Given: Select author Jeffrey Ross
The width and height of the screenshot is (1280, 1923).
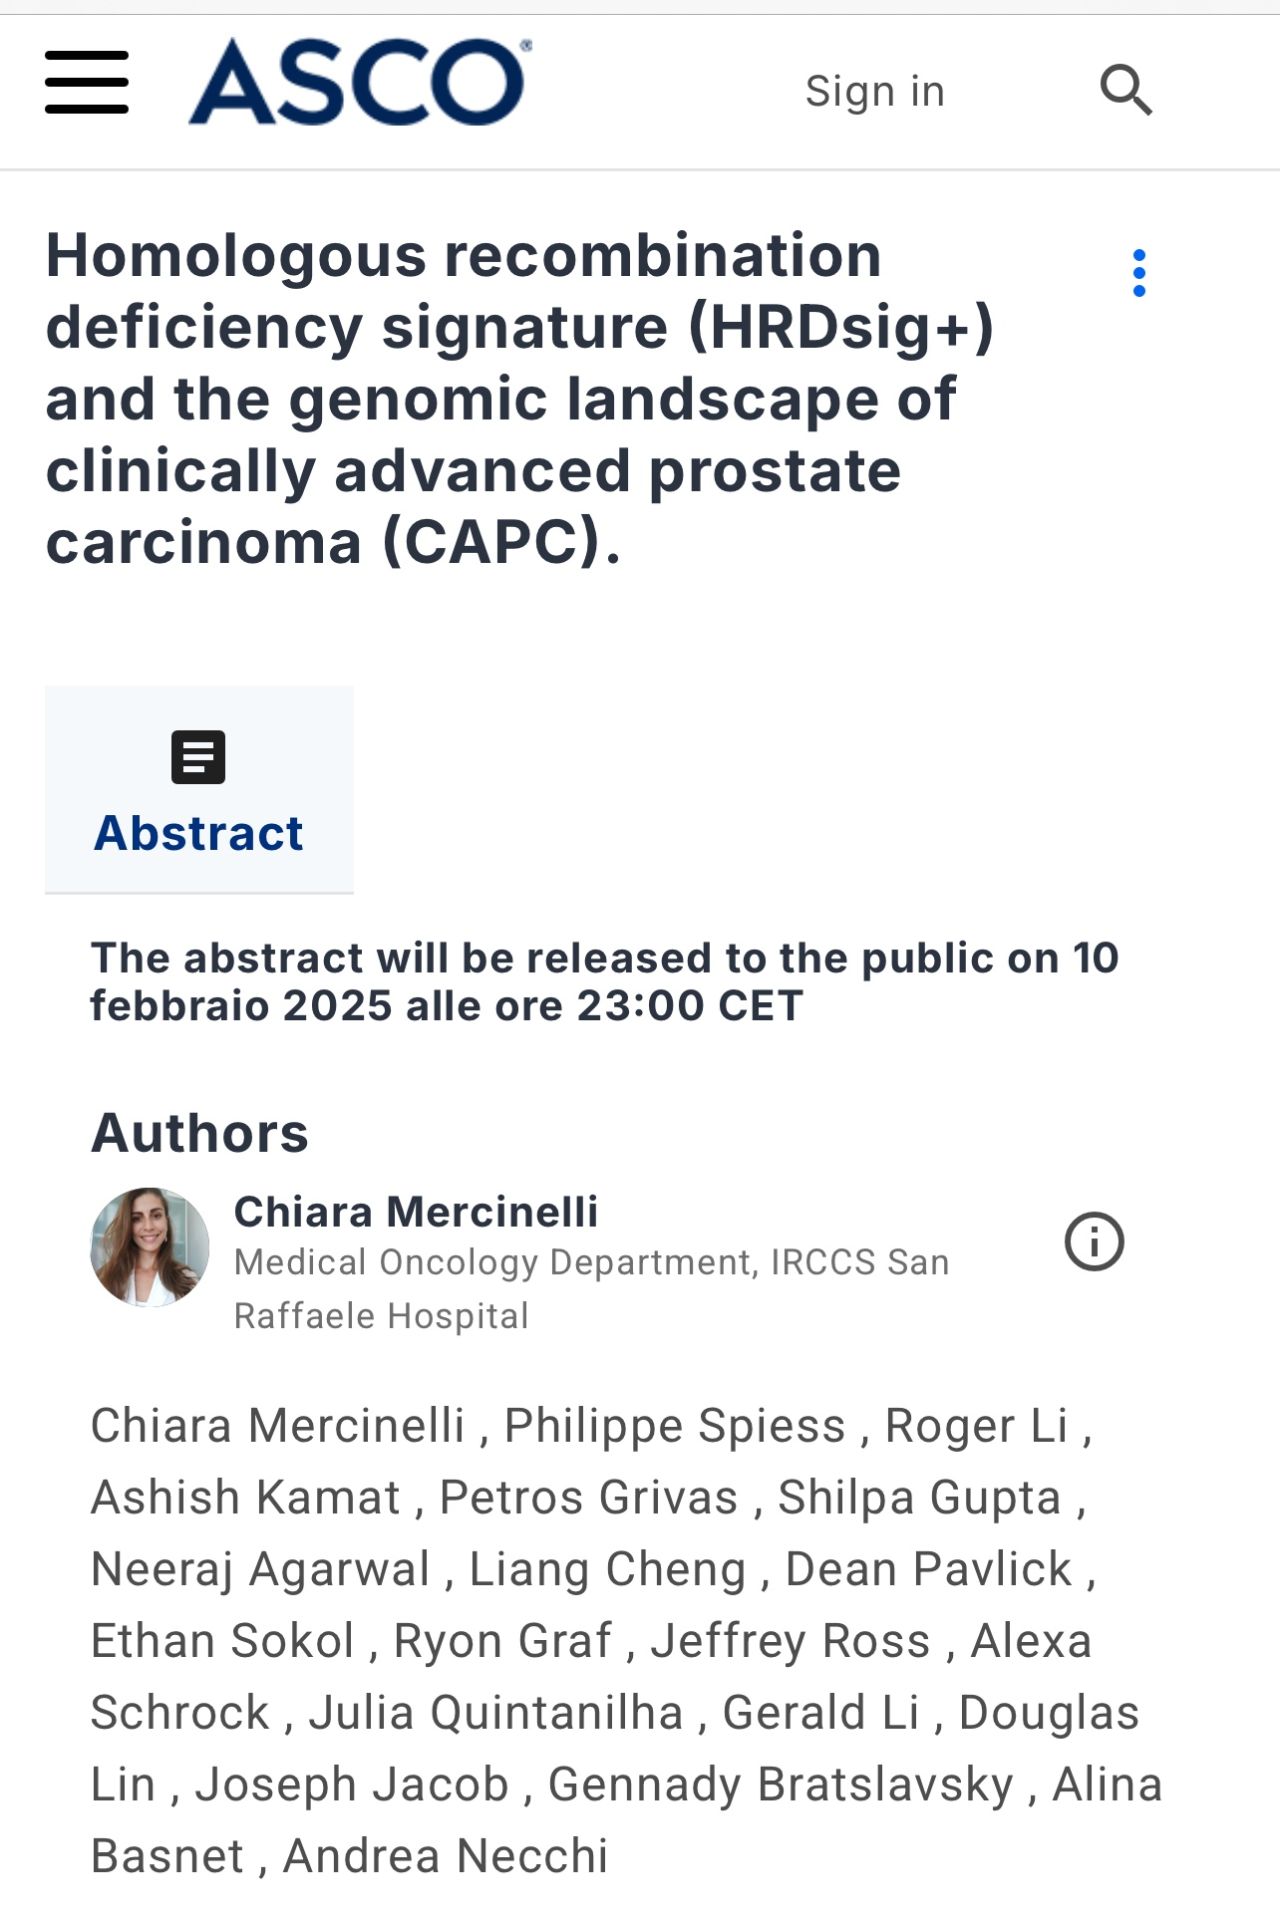Looking at the screenshot, I should point(791,1641).
